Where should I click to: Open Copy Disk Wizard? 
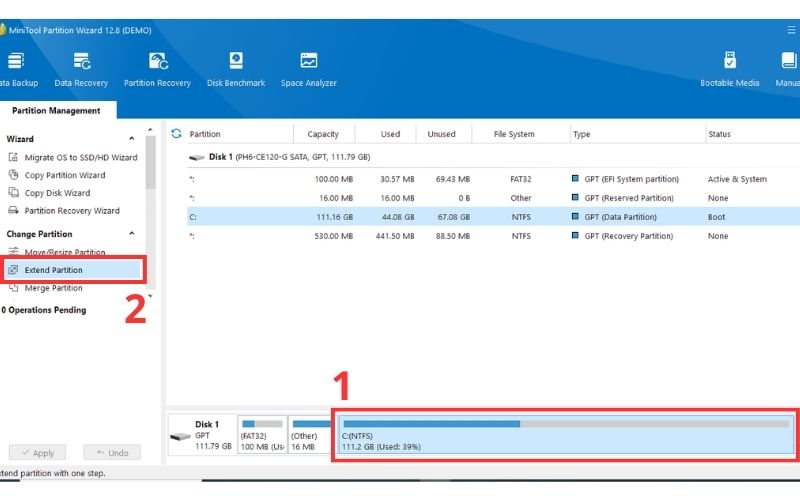[57, 193]
